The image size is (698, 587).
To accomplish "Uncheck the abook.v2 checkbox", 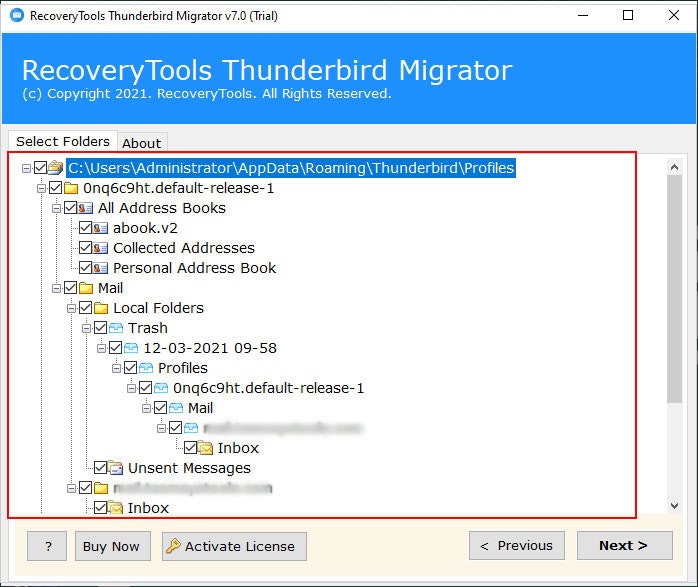I will click(85, 228).
